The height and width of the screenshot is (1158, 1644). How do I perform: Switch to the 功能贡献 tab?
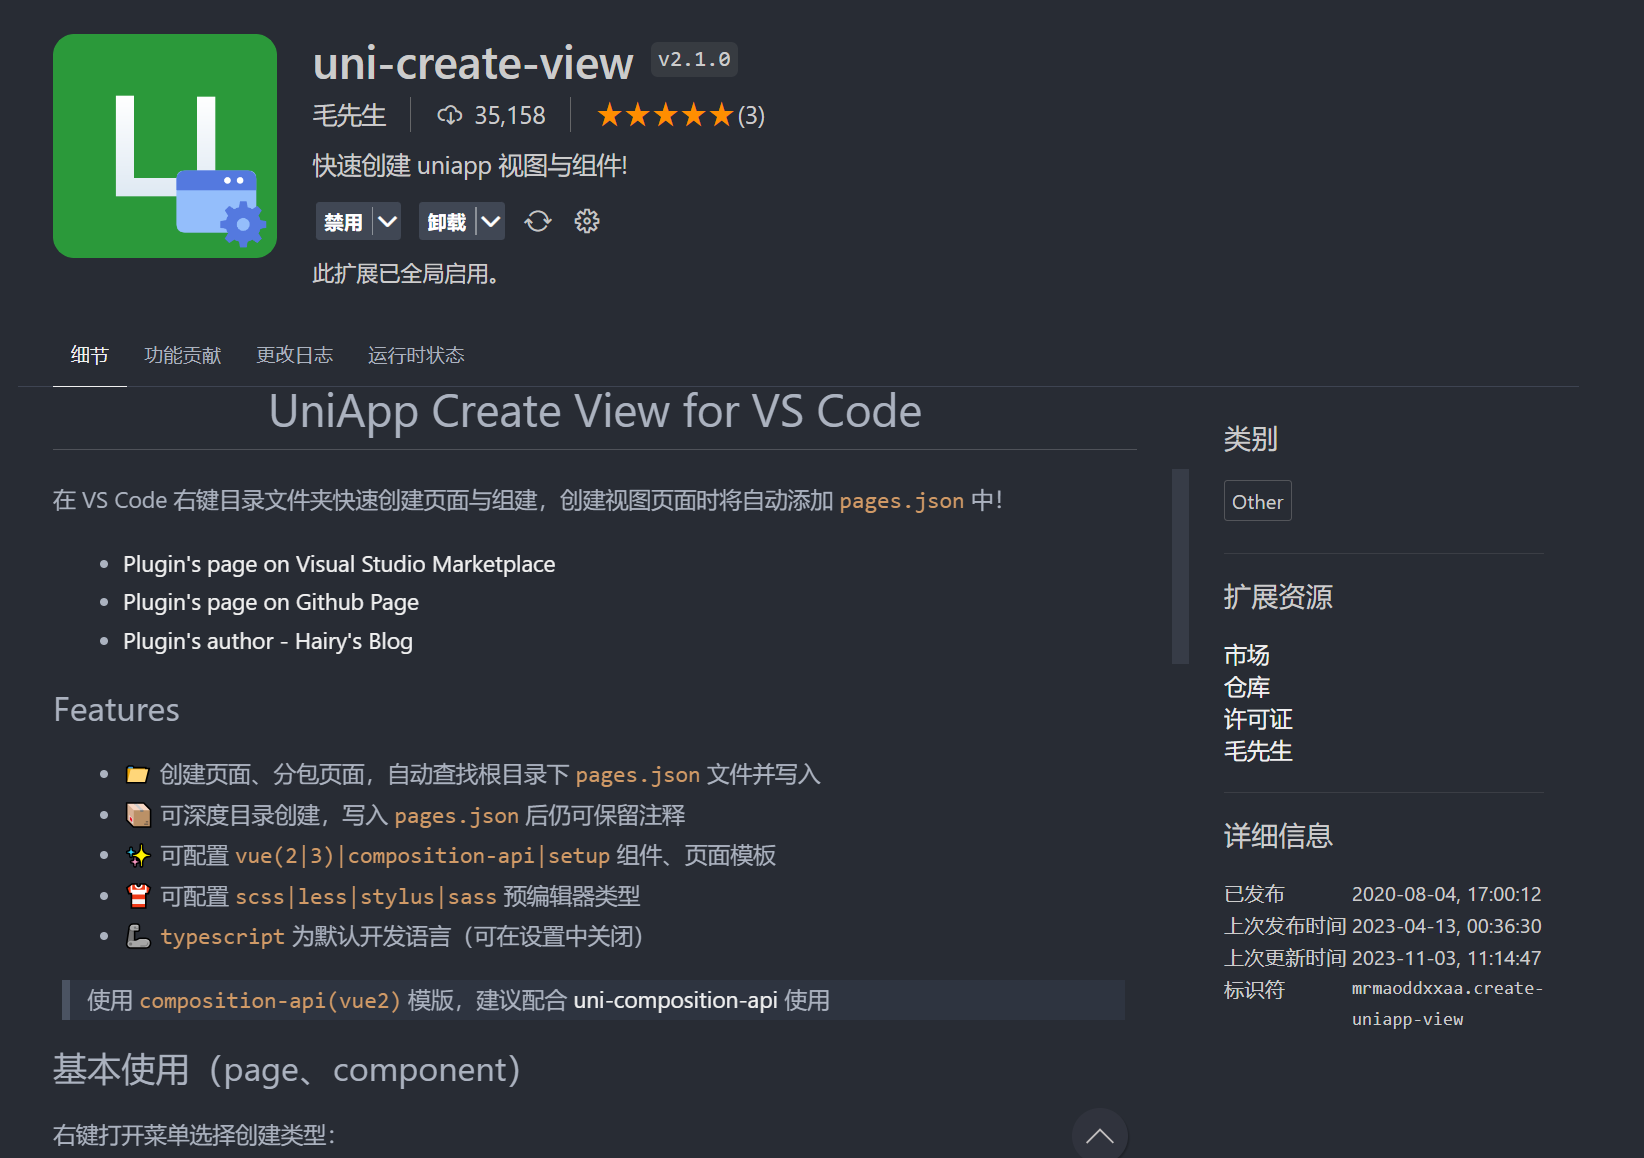pyautogui.click(x=183, y=355)
